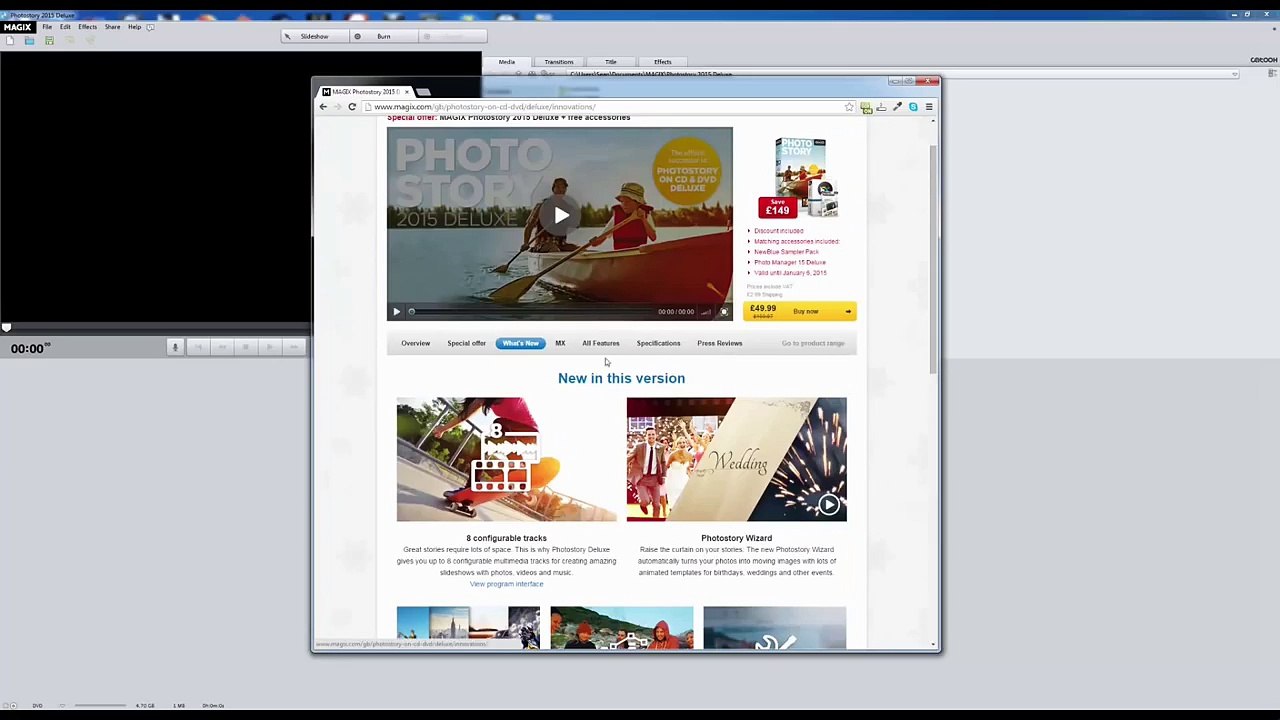Click the eyedropper extension icon
The image size is (1280, 720).
pos(897,107)
